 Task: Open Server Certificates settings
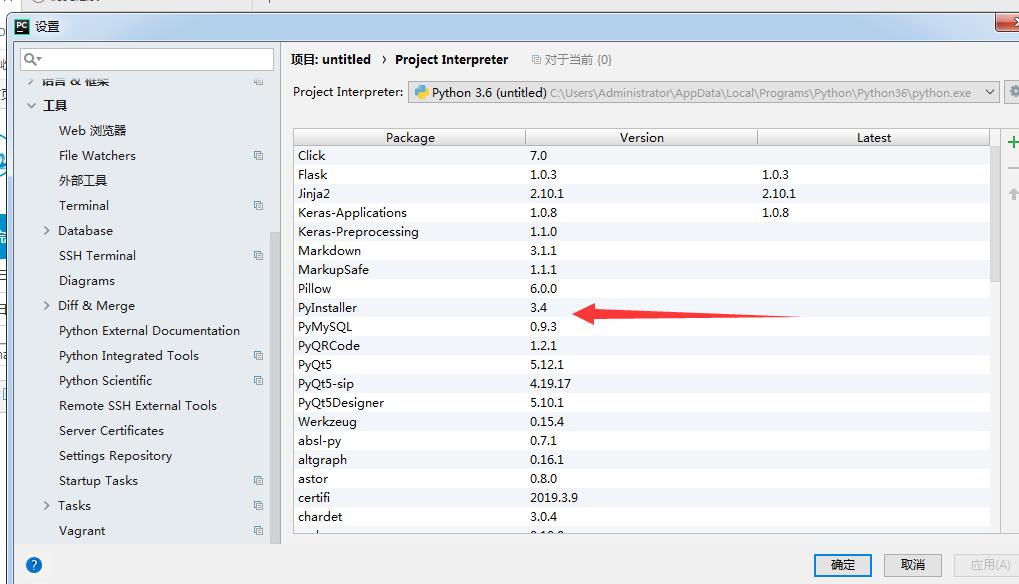coord(111,431)
